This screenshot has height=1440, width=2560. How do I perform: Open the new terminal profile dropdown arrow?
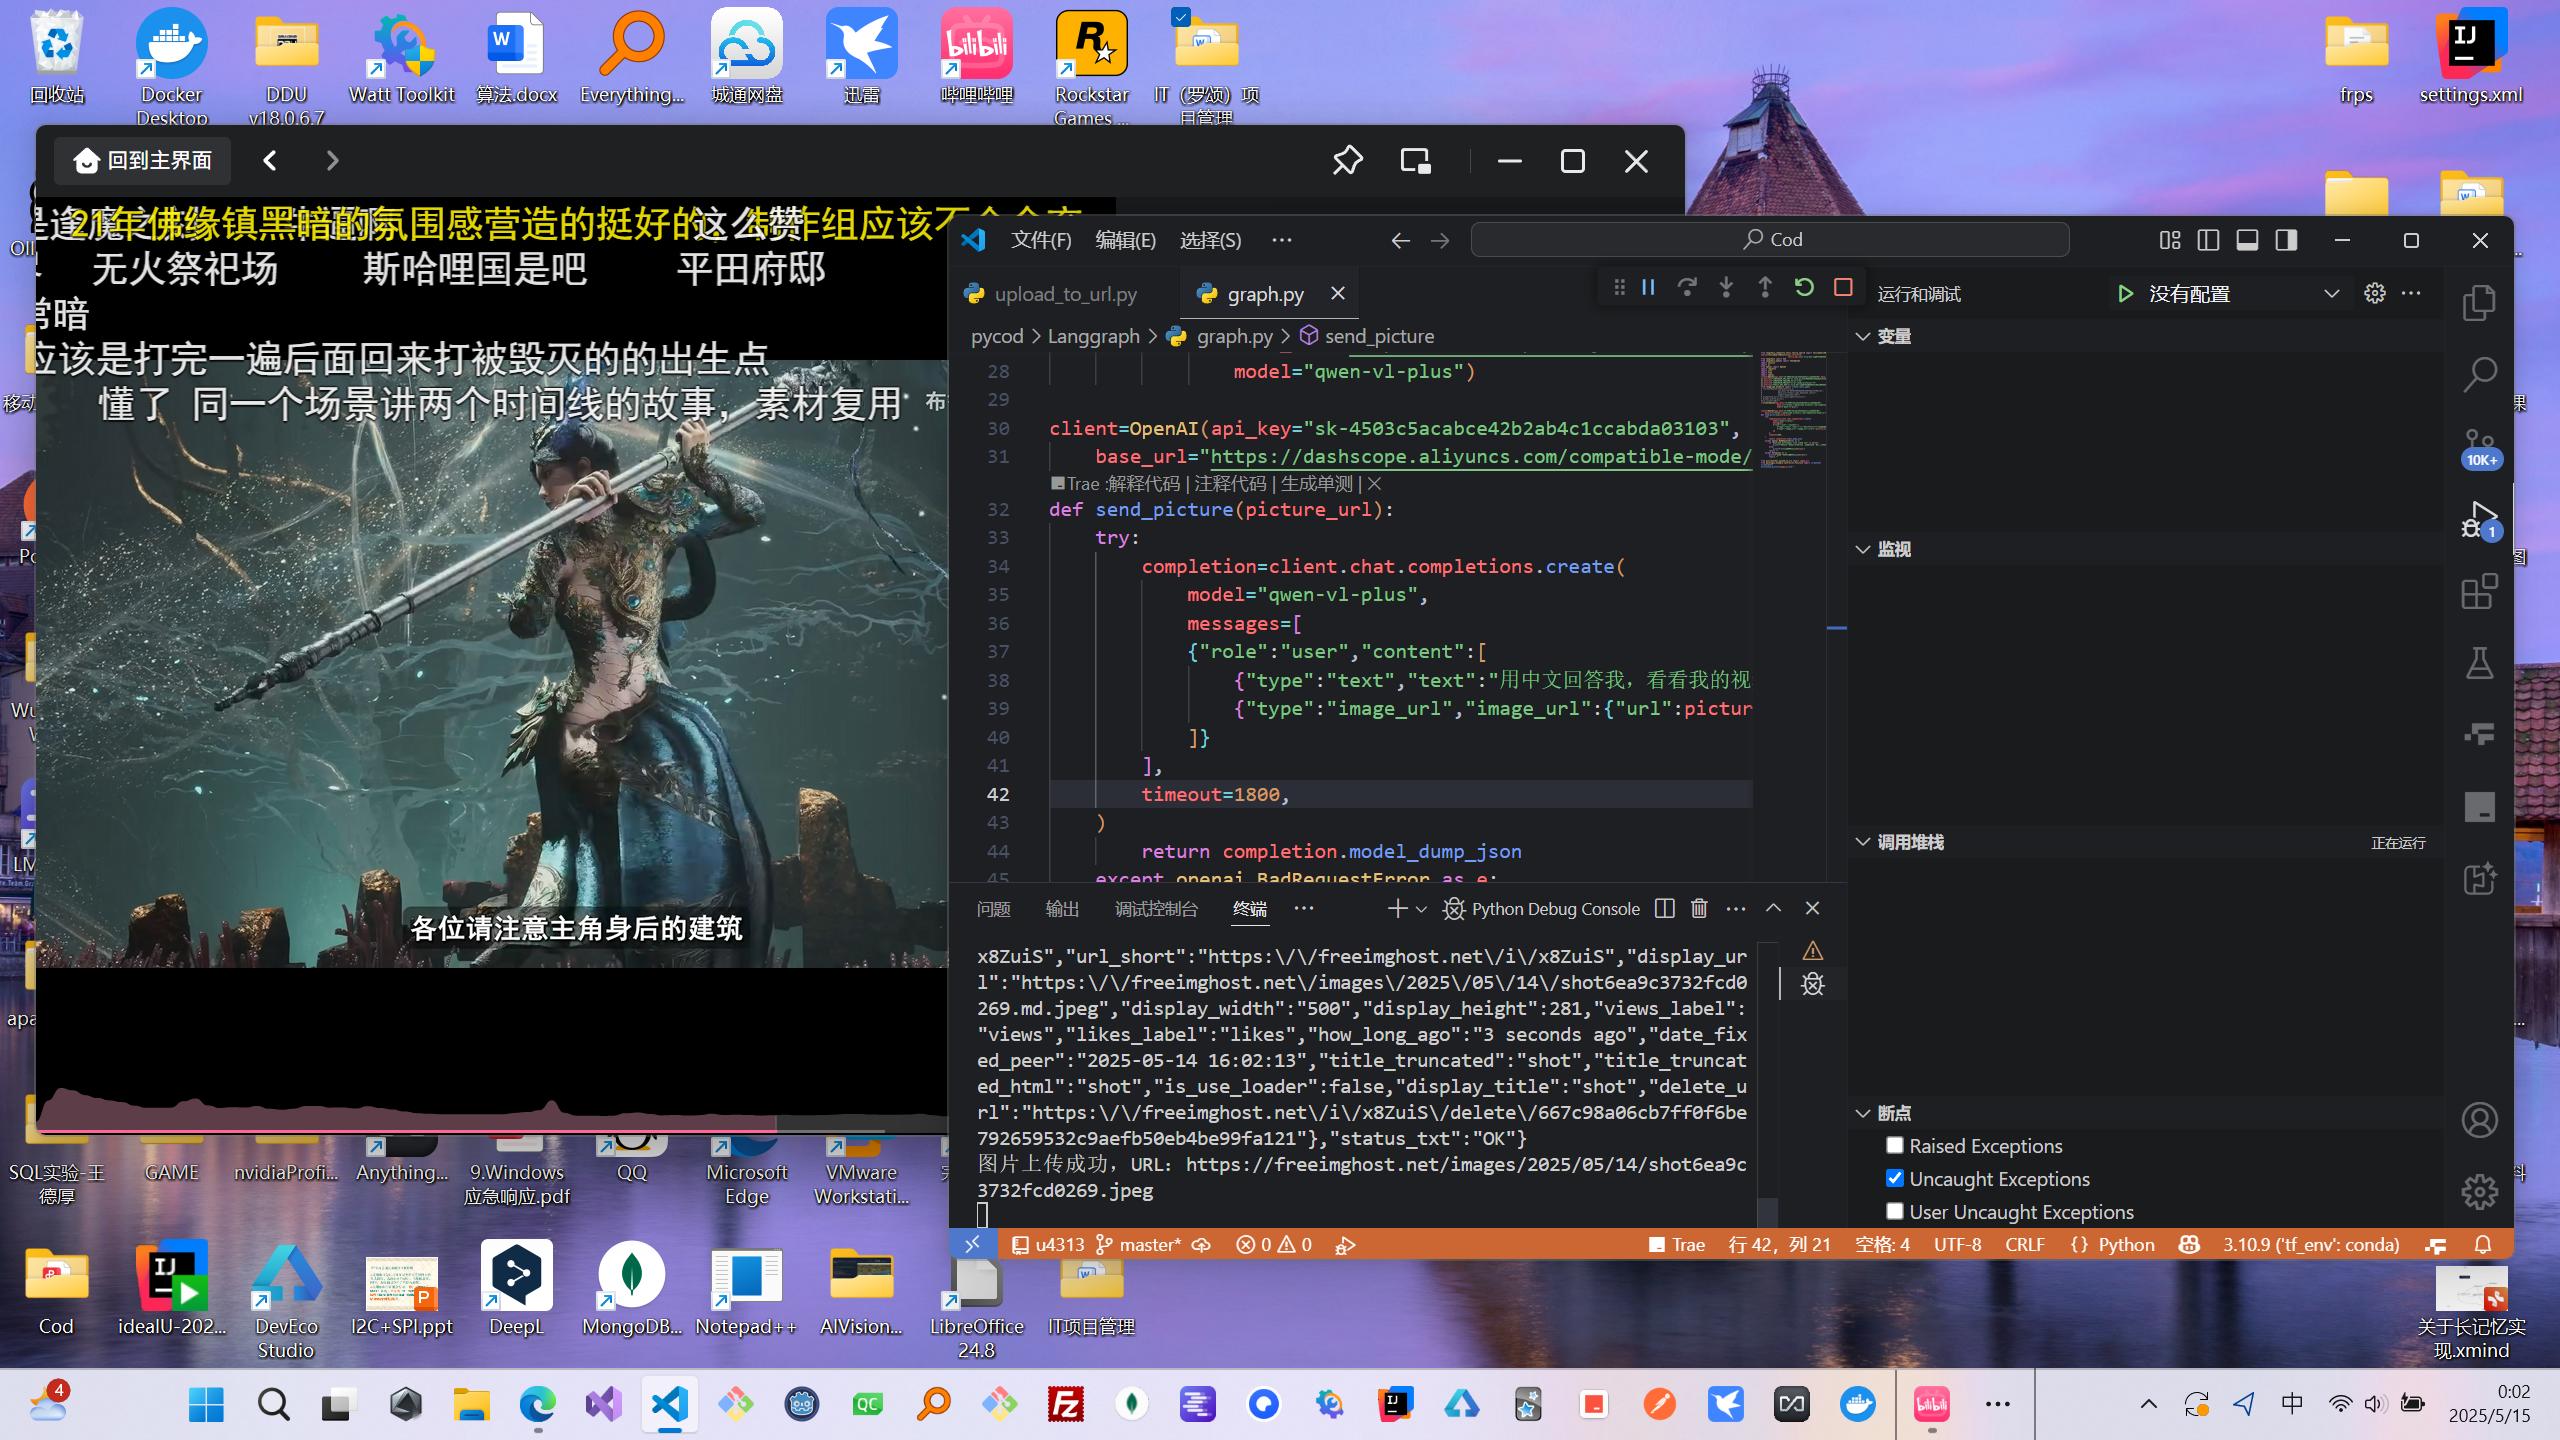pos(1421,909)
